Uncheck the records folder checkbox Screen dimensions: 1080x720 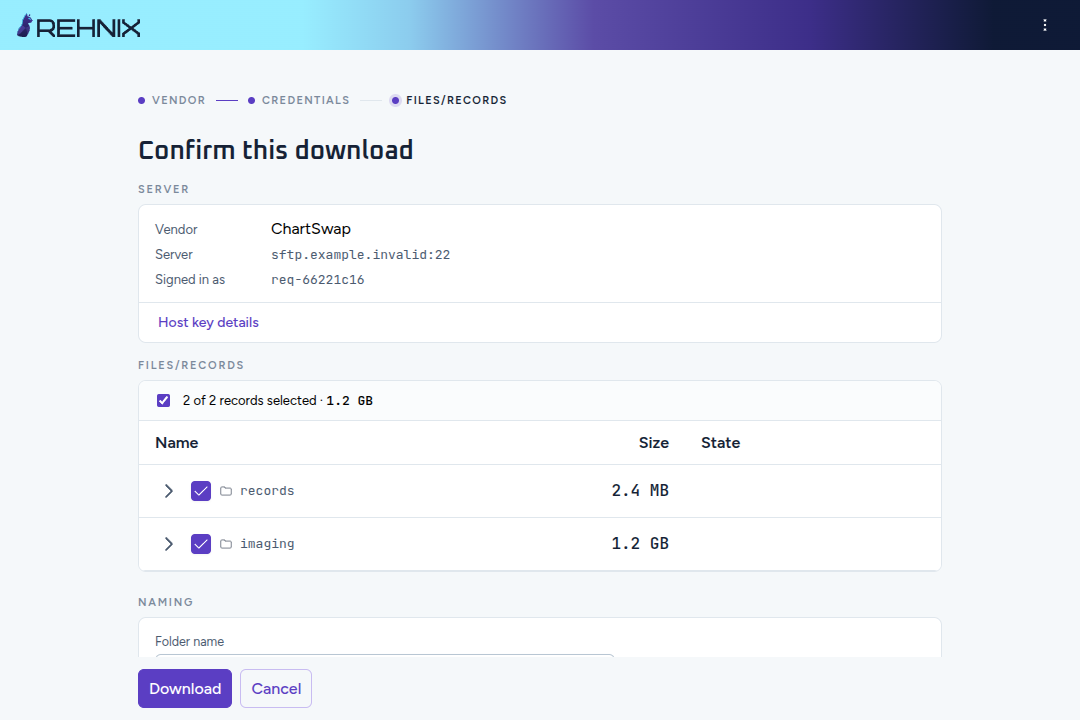[200, 491]
